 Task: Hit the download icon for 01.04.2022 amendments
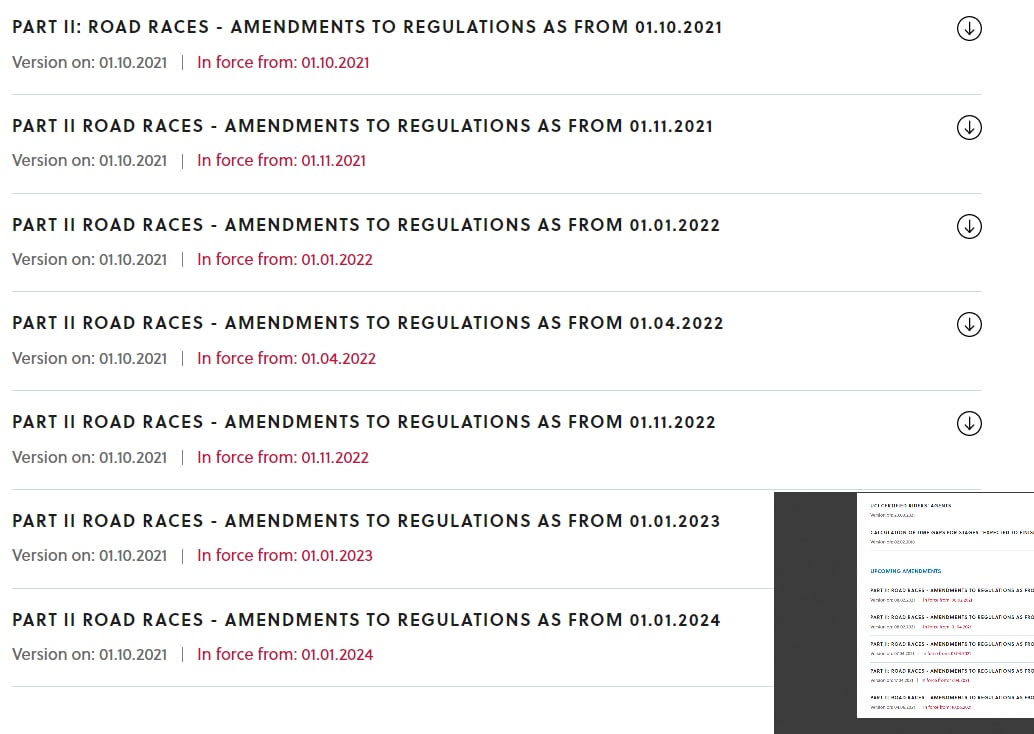click(x=969, y=324)
